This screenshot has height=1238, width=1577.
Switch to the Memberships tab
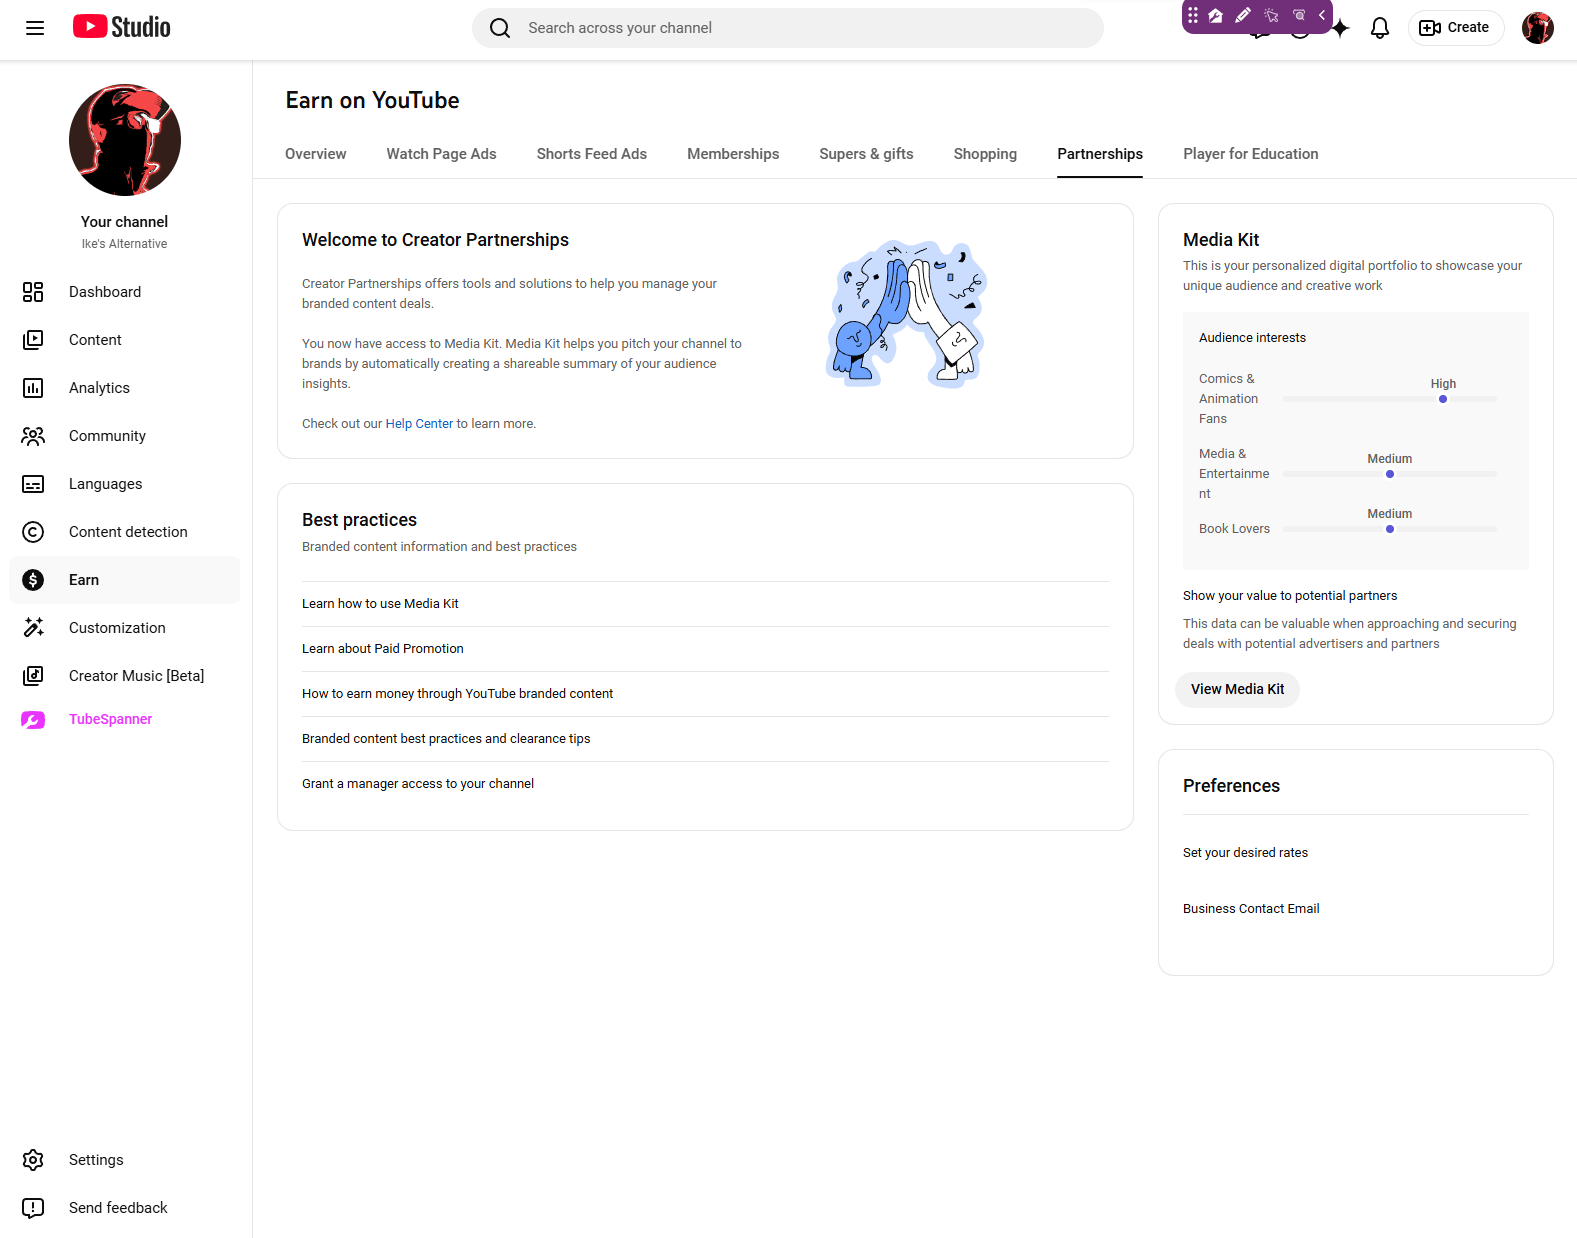733,154
